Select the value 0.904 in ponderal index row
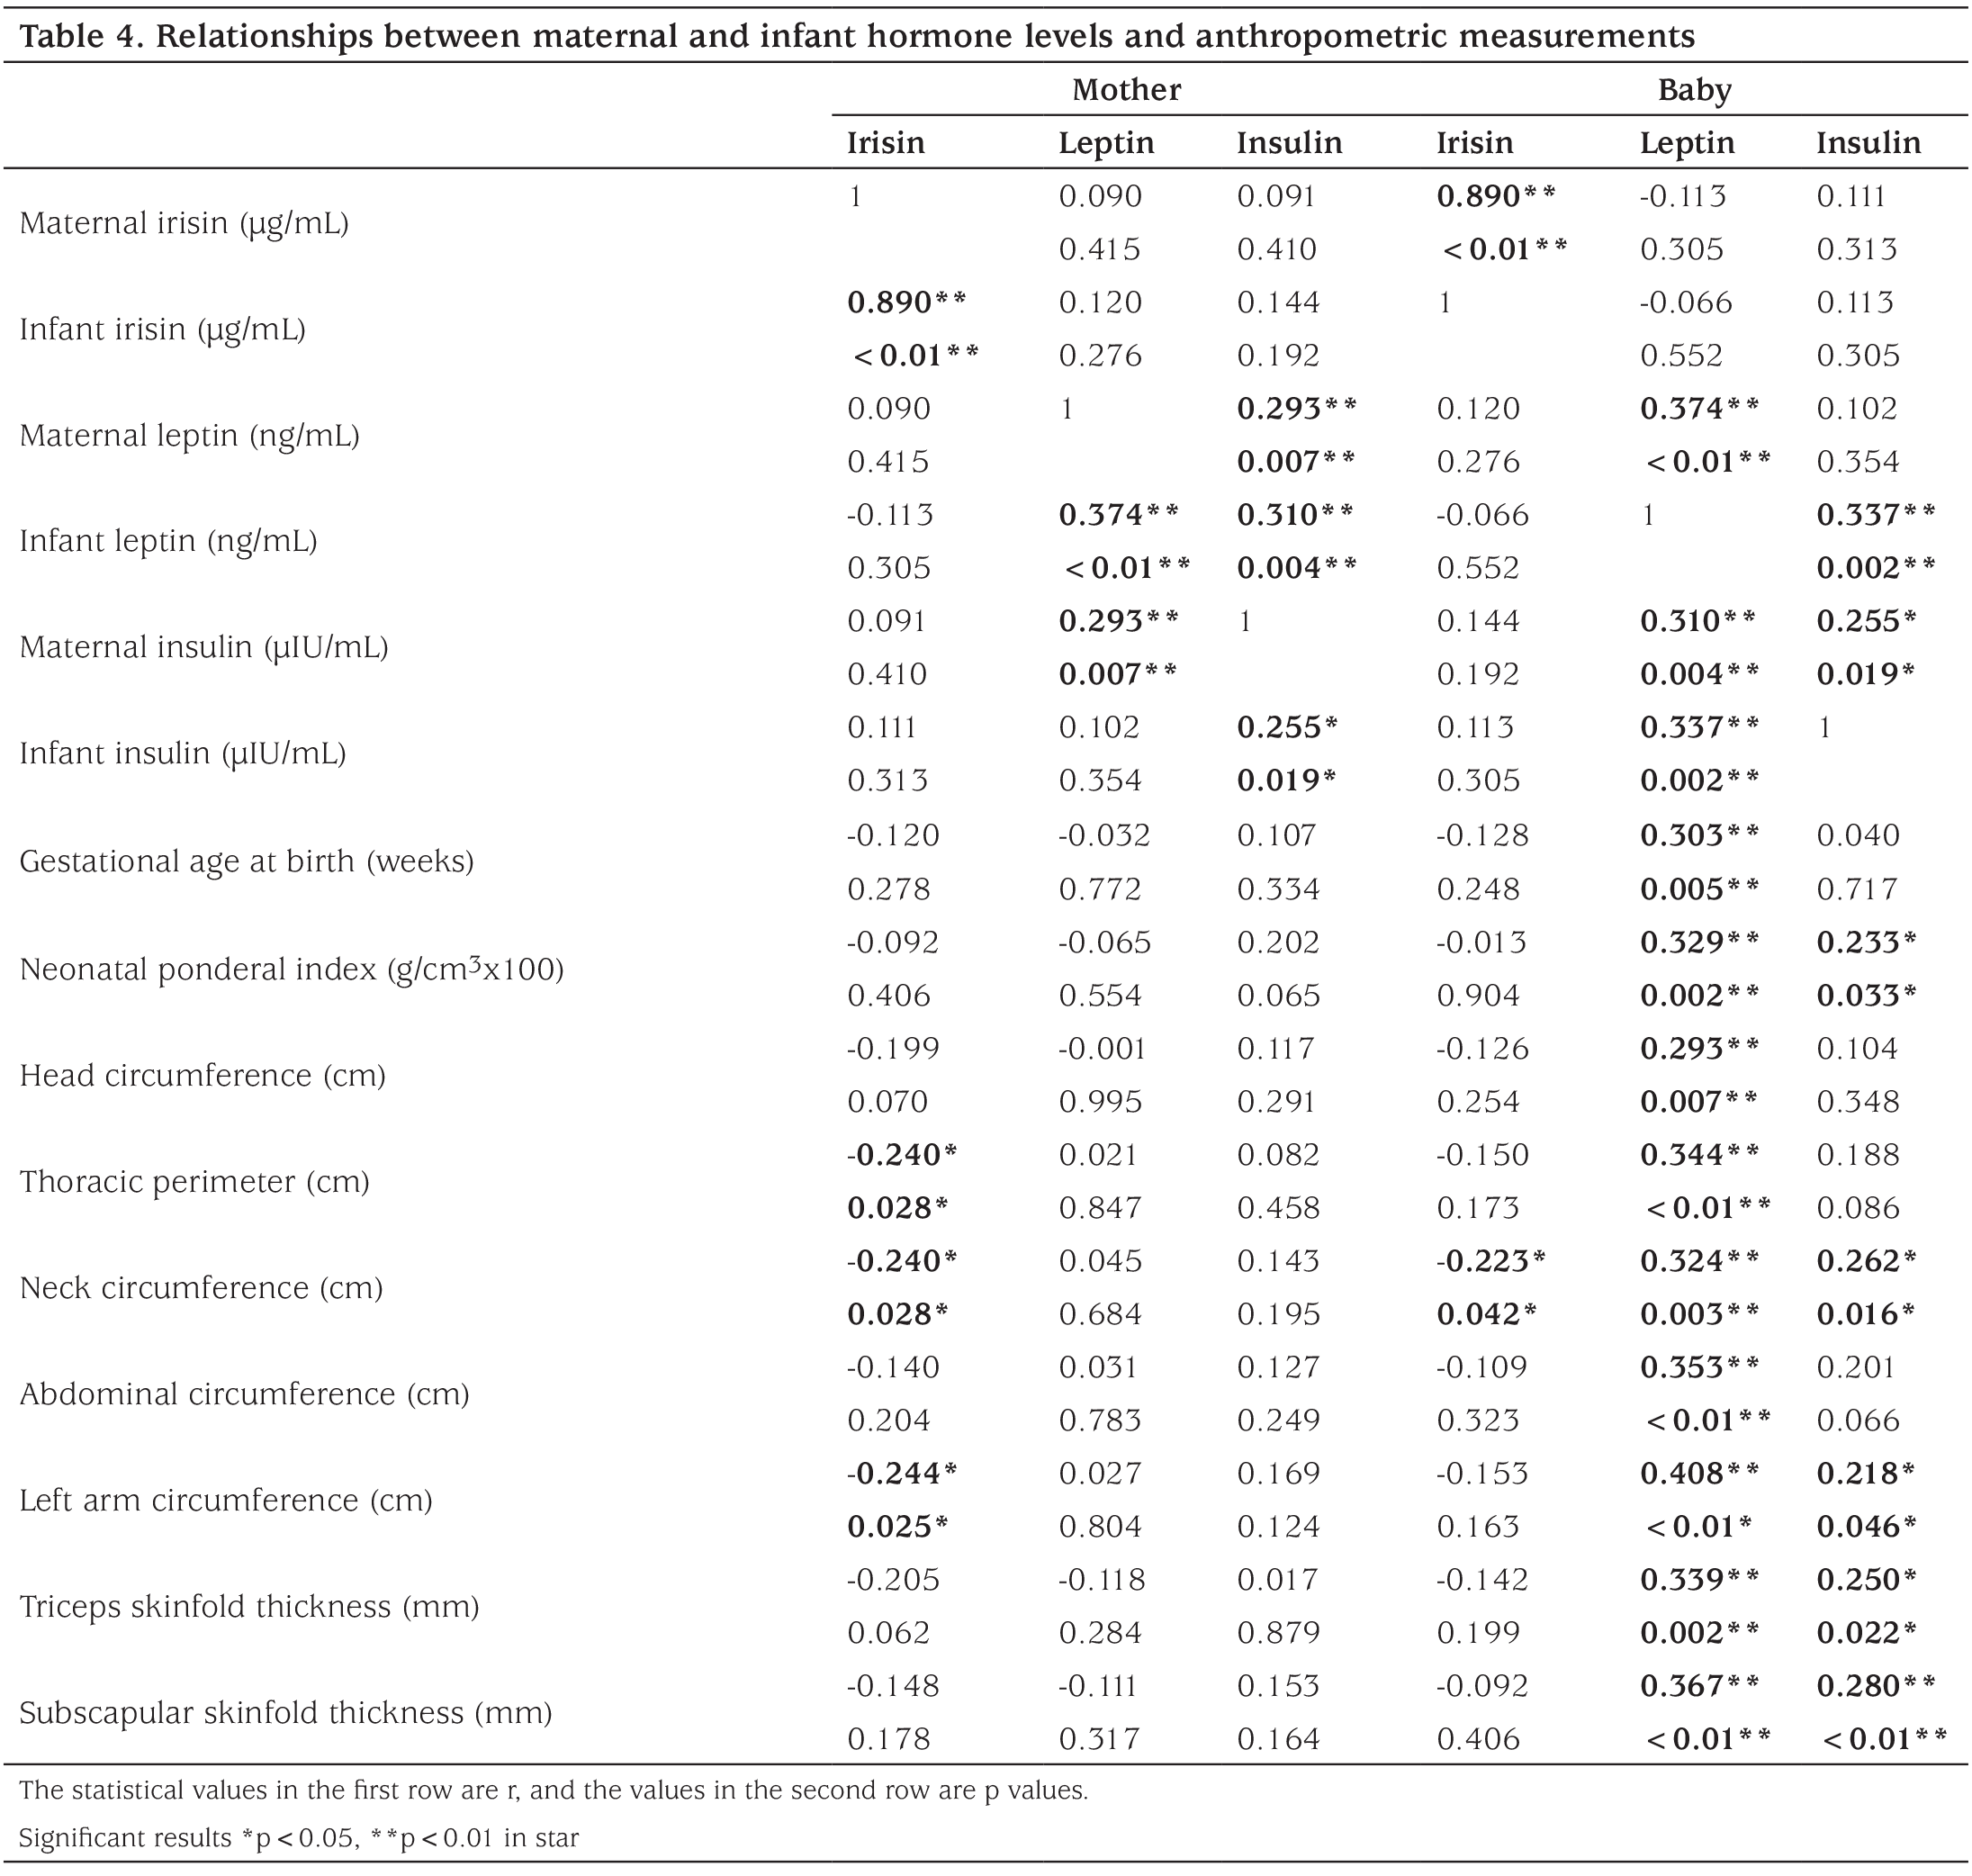Screen dimensions: 1972x1876 pos(1478,996)
